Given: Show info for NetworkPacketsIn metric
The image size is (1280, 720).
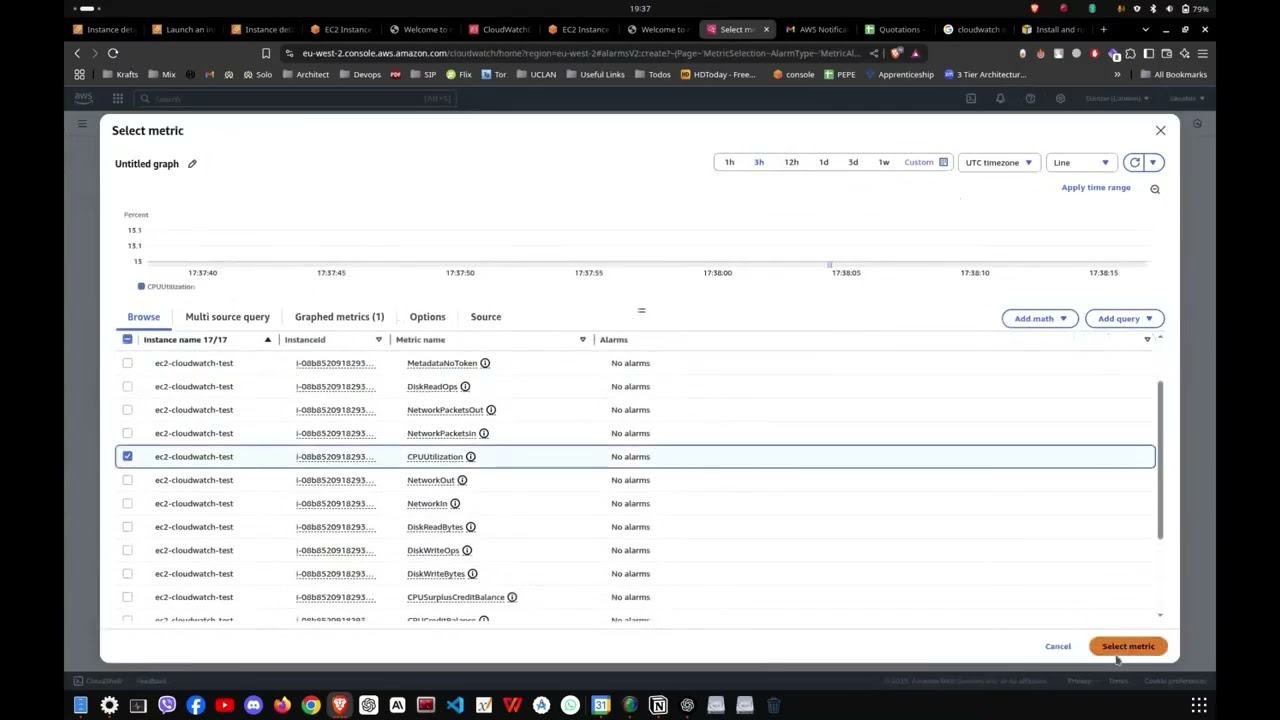Looking at the screenshot, I should click(x=484, y=433).
